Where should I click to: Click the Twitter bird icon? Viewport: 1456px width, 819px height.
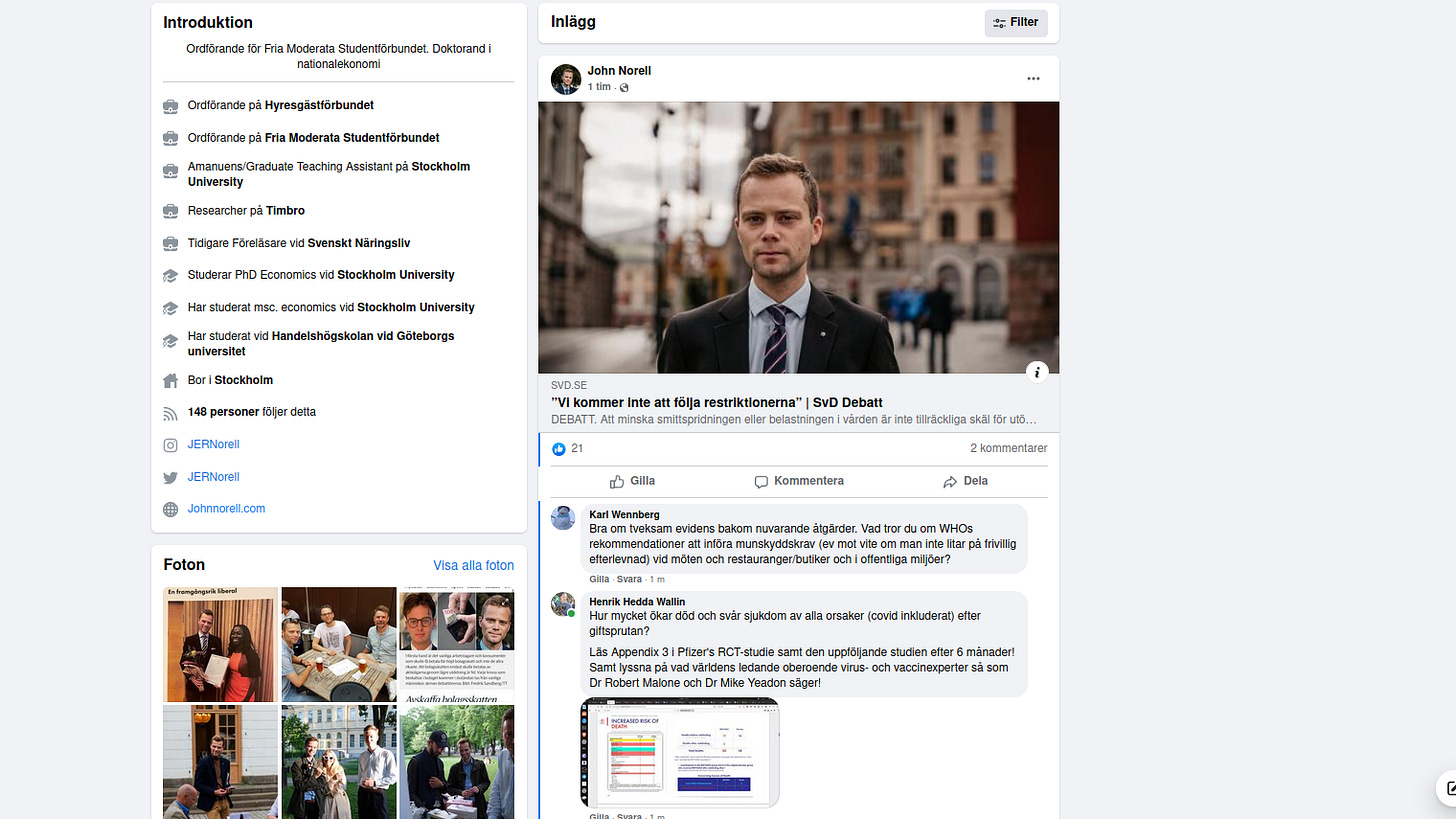coord(170,478)
